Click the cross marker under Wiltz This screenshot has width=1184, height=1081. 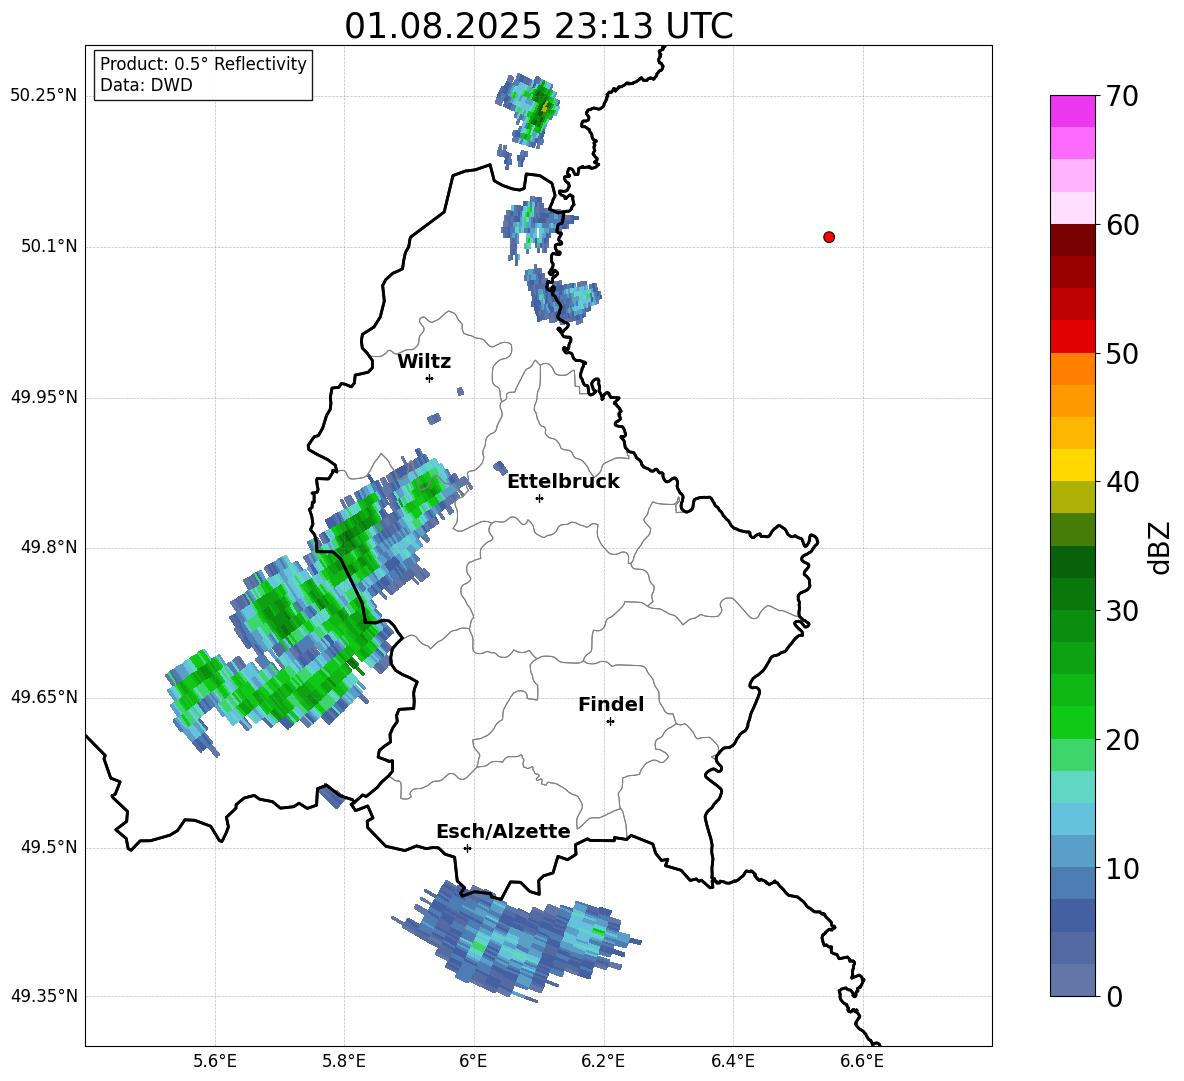pyautogui.click(x=430, y=378)
